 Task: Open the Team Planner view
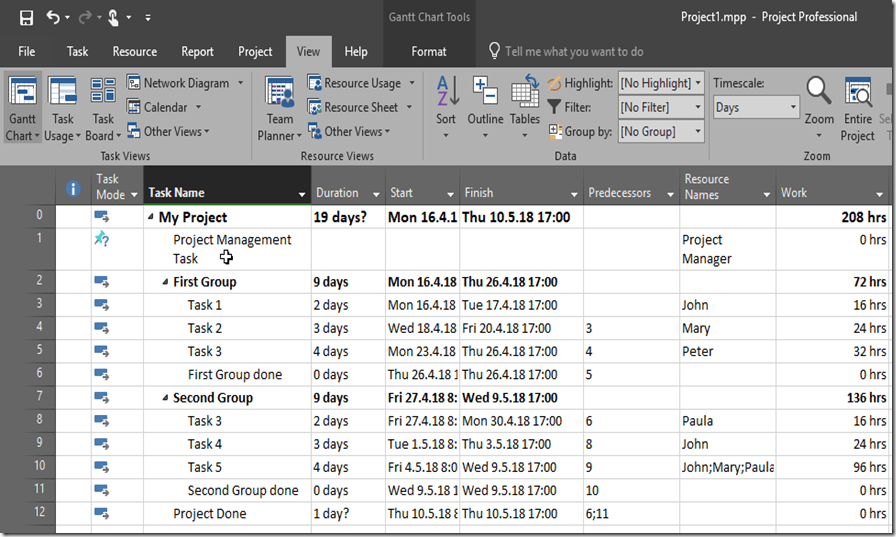[279, 108]
